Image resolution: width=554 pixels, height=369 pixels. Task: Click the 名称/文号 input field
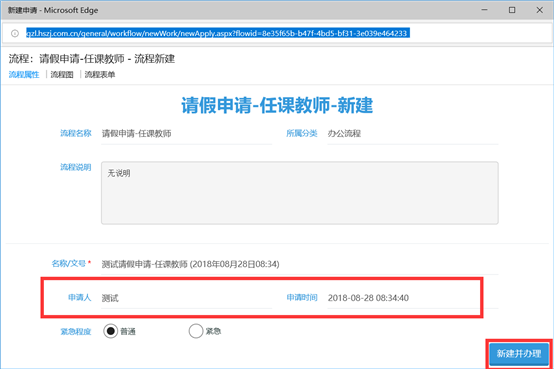[300, 264]
